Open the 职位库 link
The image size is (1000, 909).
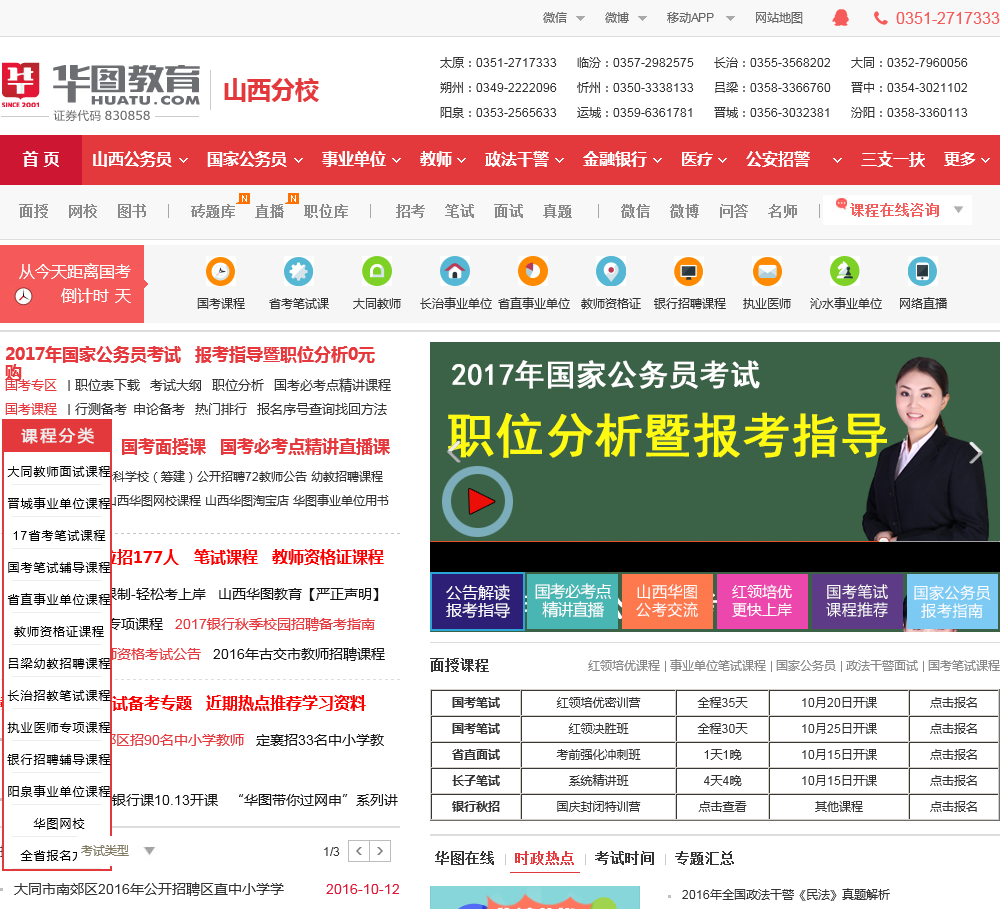point(326,211)
